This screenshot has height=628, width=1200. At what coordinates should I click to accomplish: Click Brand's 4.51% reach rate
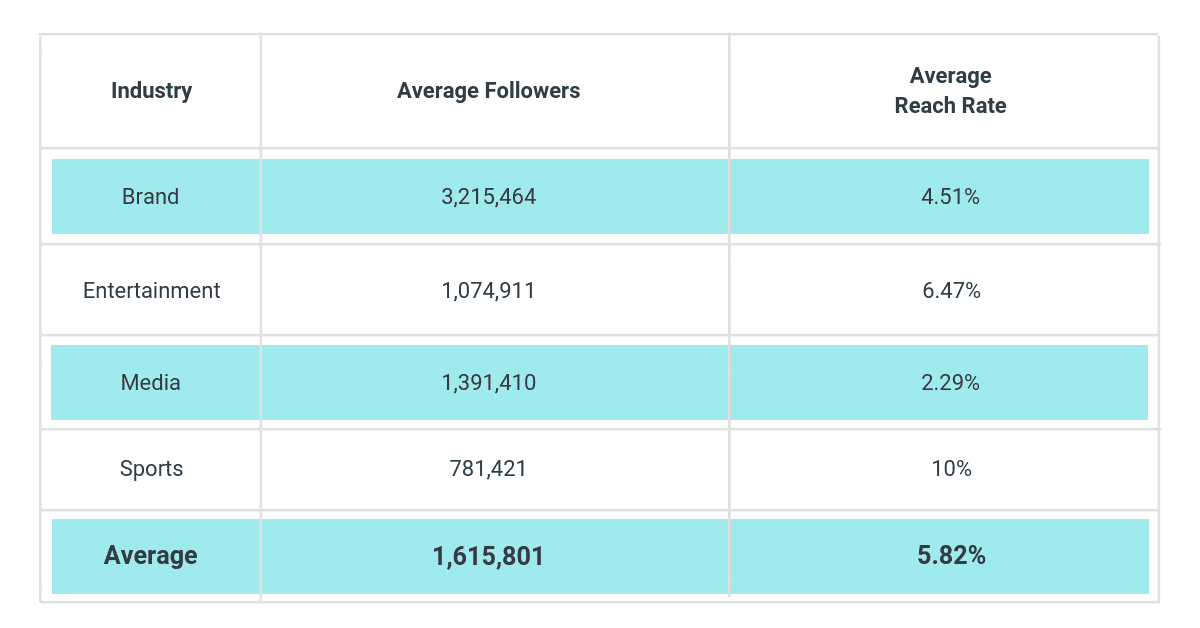tap(950, 197)
